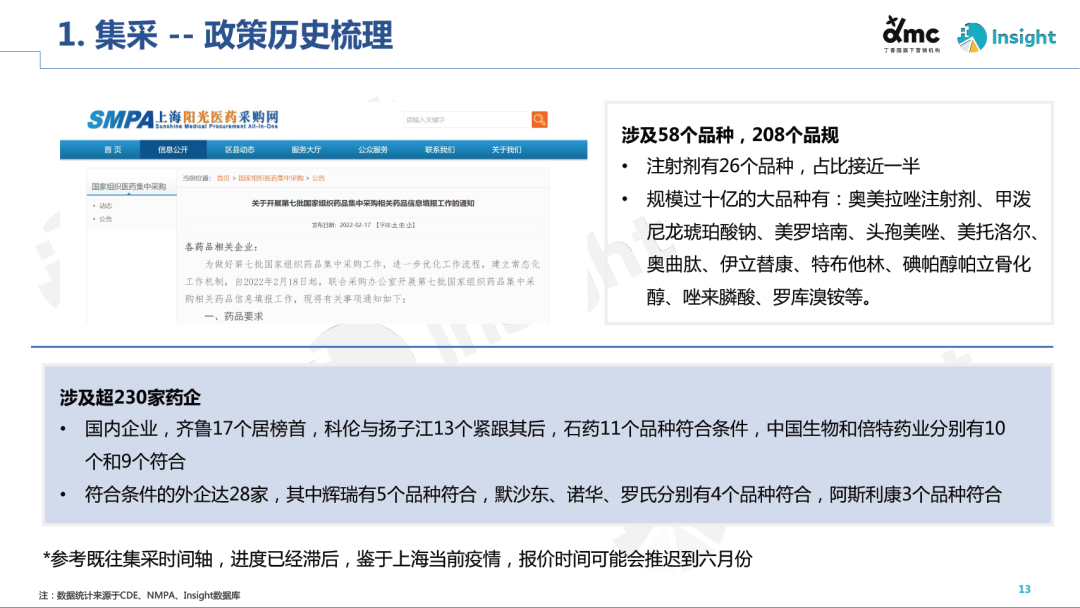Click the bullet 注射剂有26个品种

point(783,167)
